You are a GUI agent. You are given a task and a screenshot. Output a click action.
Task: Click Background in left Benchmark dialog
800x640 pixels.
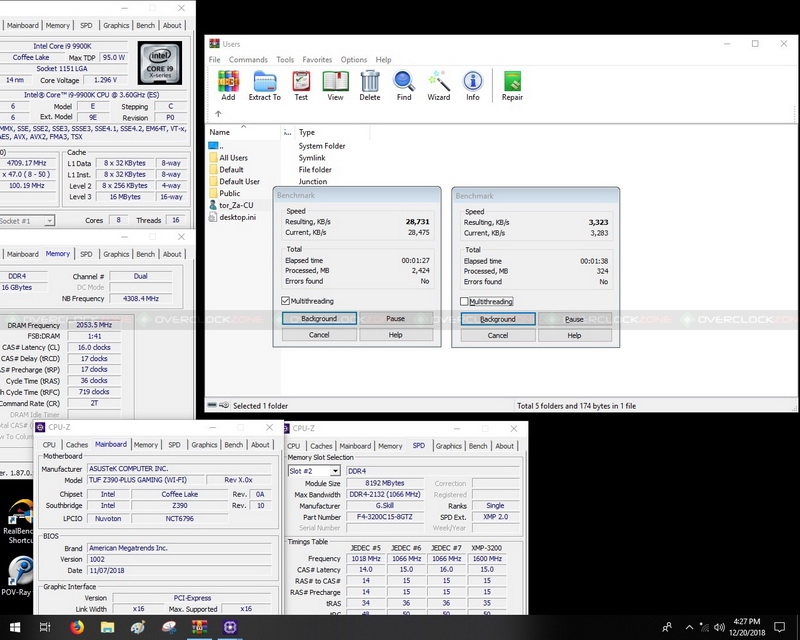319,318
